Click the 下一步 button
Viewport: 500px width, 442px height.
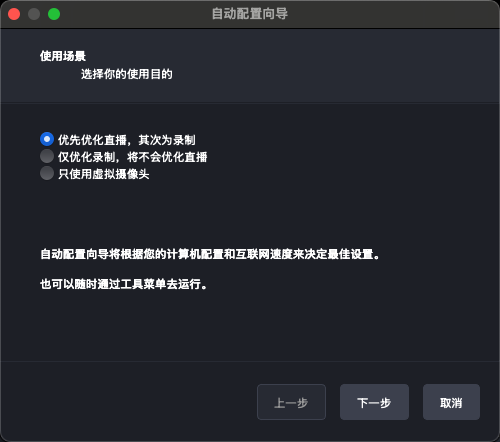pyautogui.click(x=374, y=402)
